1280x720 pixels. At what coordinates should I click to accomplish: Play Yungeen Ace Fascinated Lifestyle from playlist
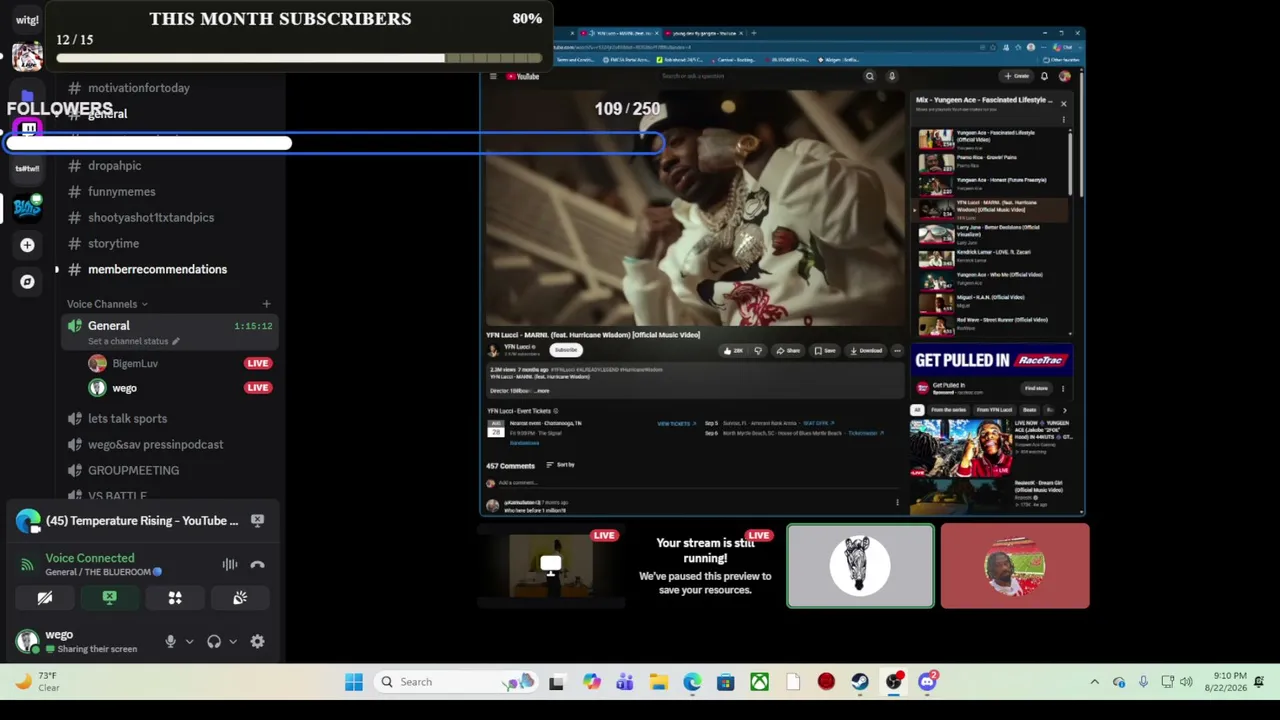pos(992,138)
